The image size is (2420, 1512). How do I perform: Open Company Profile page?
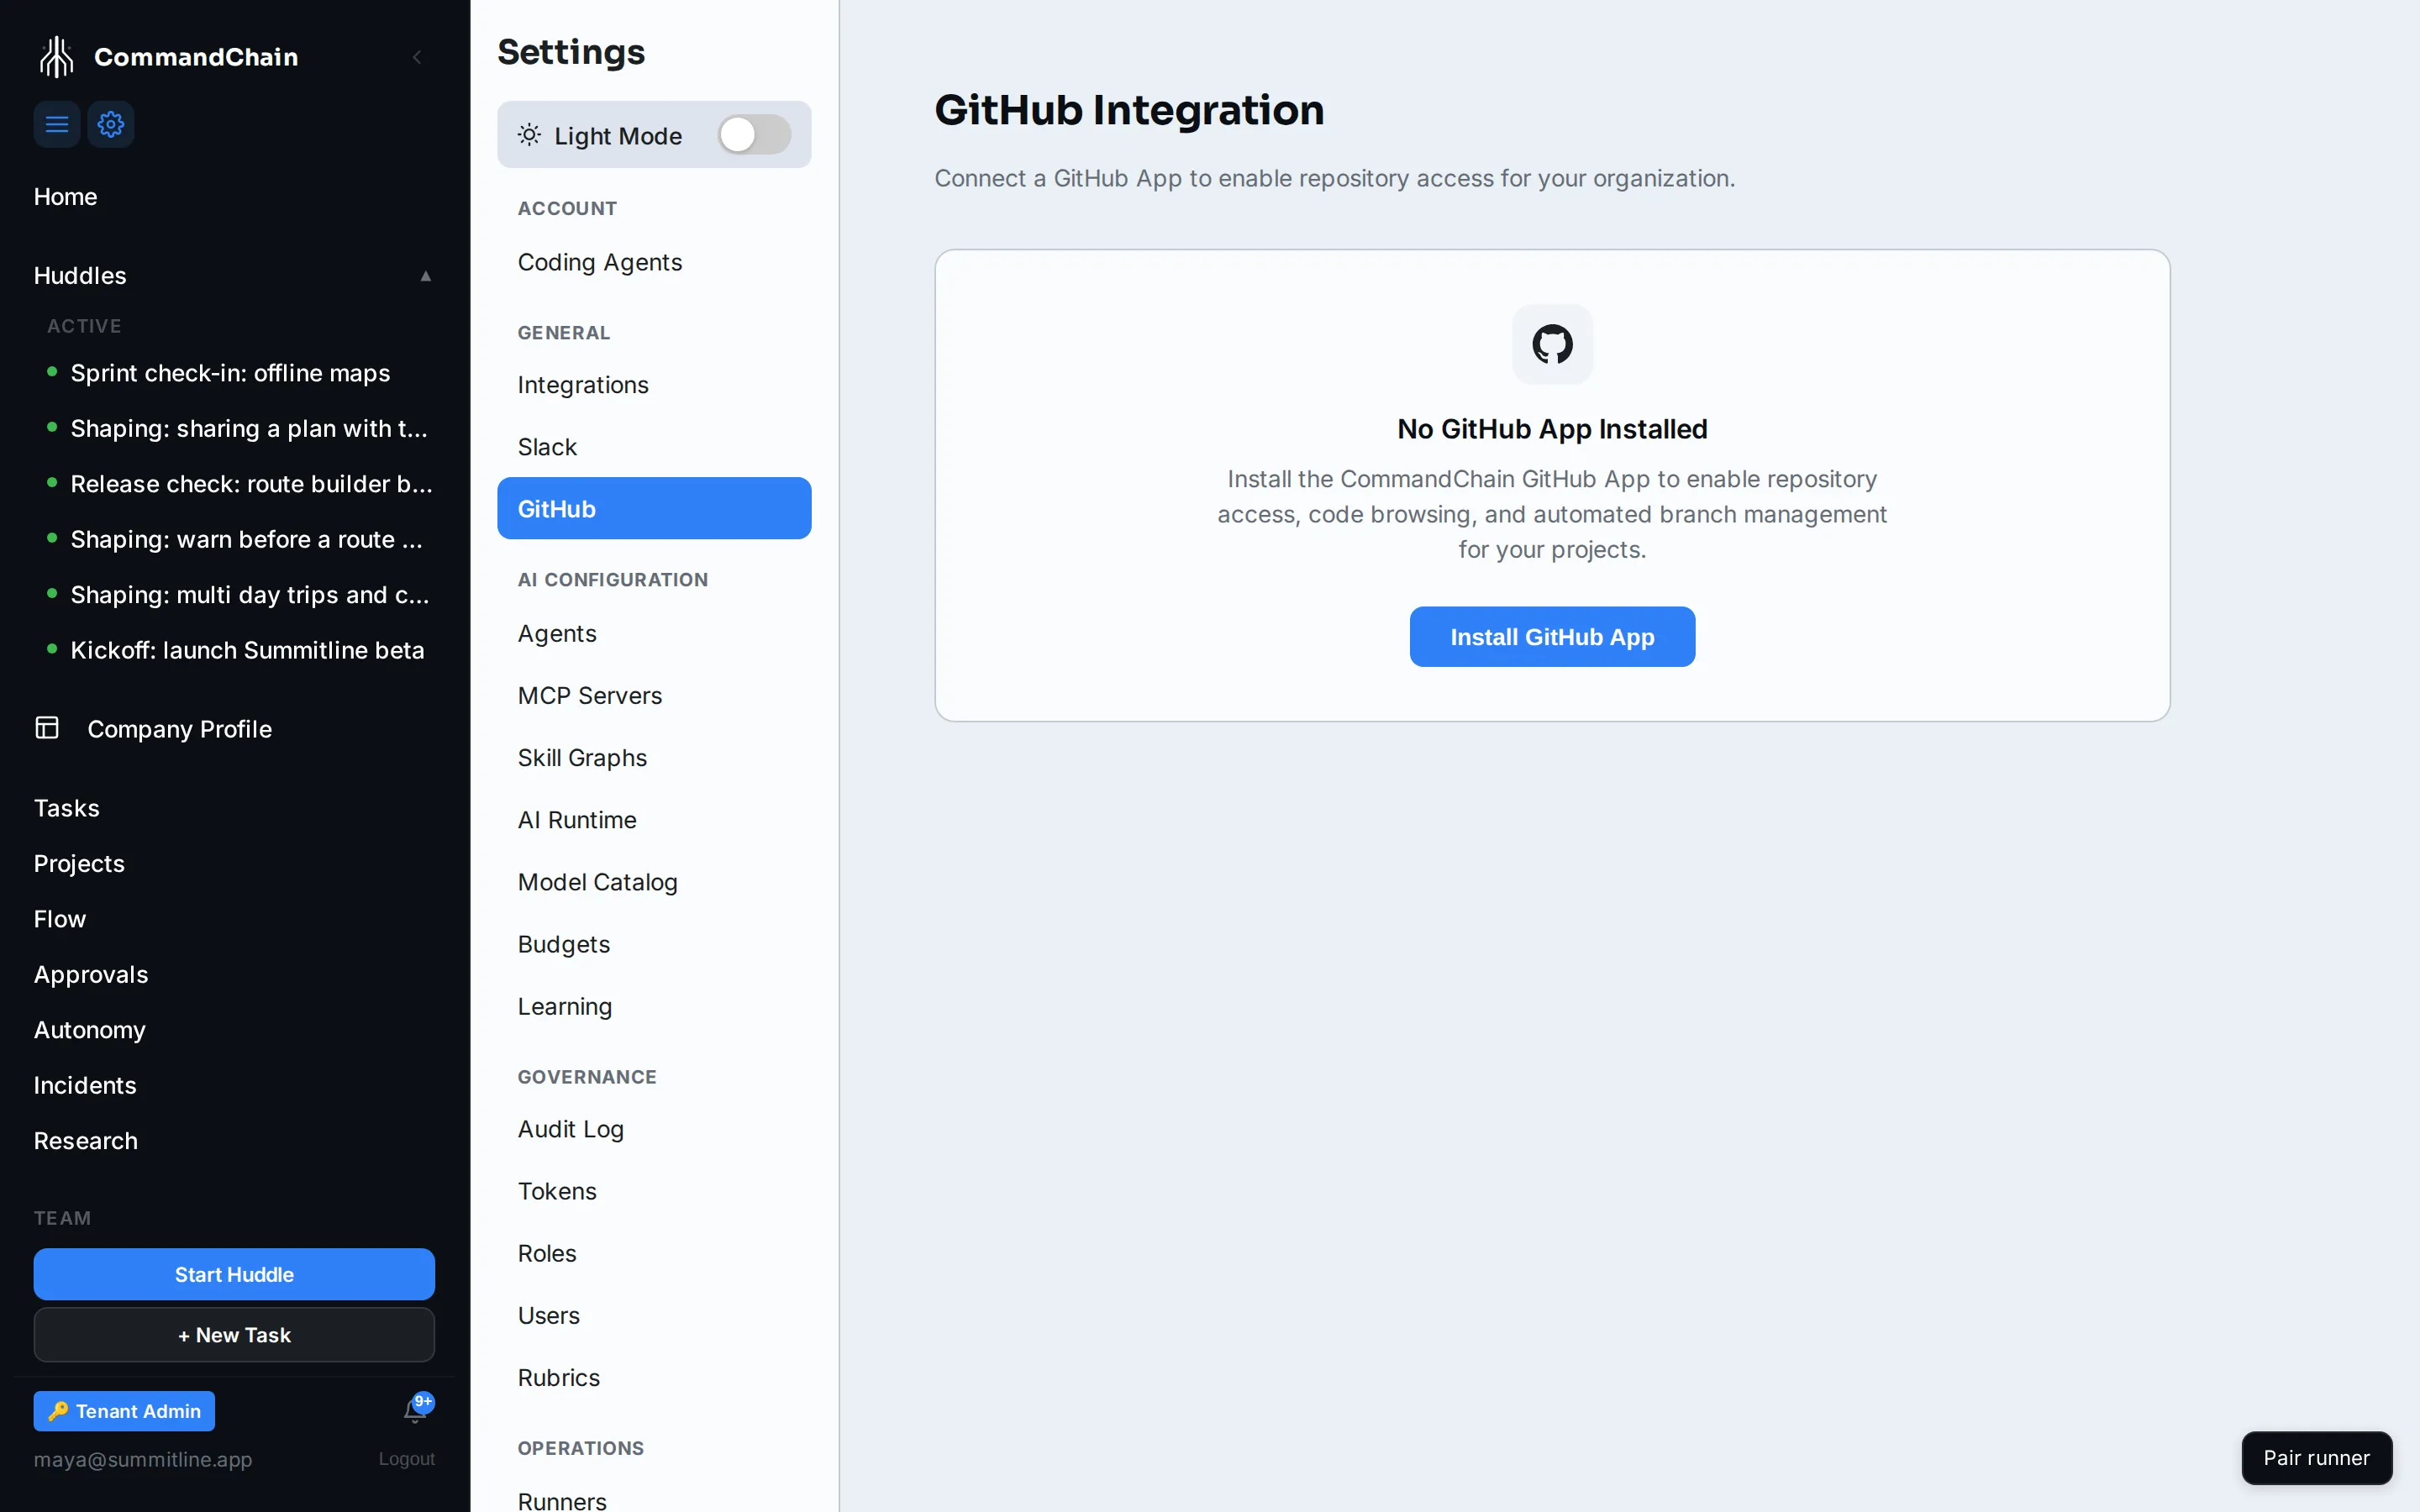[179, 729]
